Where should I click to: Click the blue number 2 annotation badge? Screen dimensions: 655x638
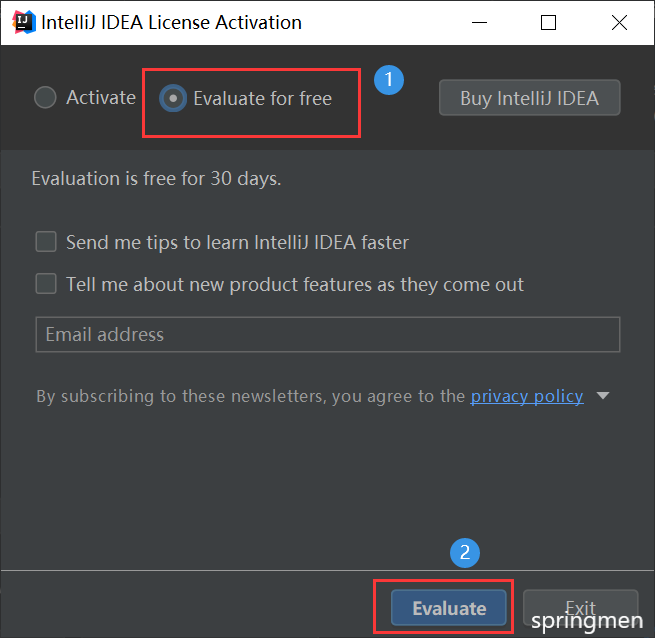click(x=465, y=553)
